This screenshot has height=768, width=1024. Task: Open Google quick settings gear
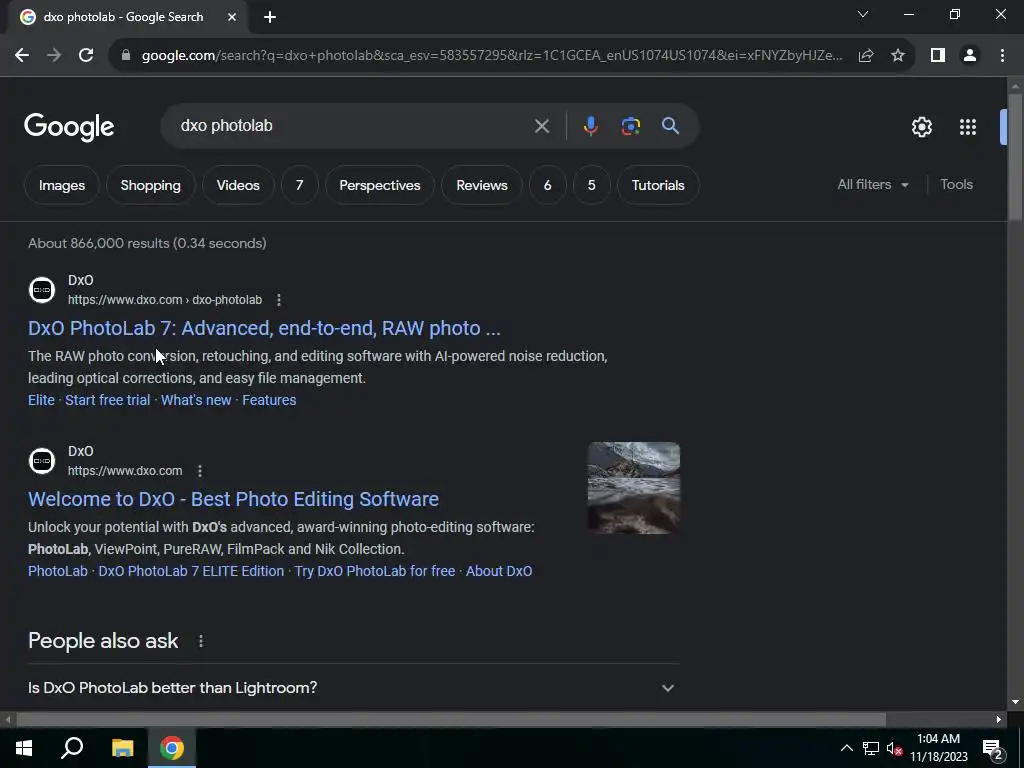[x=921, y=127]
